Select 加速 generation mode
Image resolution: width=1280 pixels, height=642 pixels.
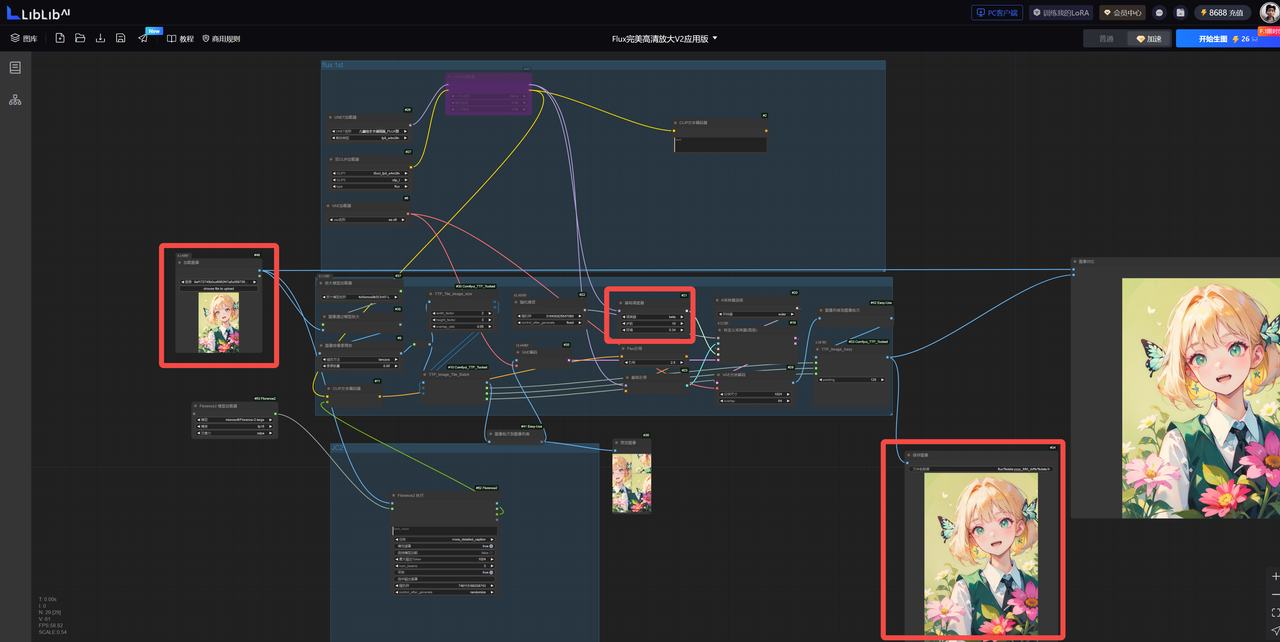click(1149, 38)
